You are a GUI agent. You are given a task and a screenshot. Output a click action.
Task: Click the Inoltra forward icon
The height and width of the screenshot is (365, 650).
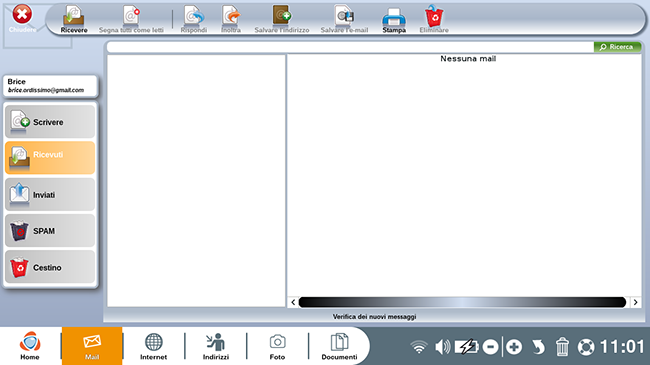click(x=231, y=19)
